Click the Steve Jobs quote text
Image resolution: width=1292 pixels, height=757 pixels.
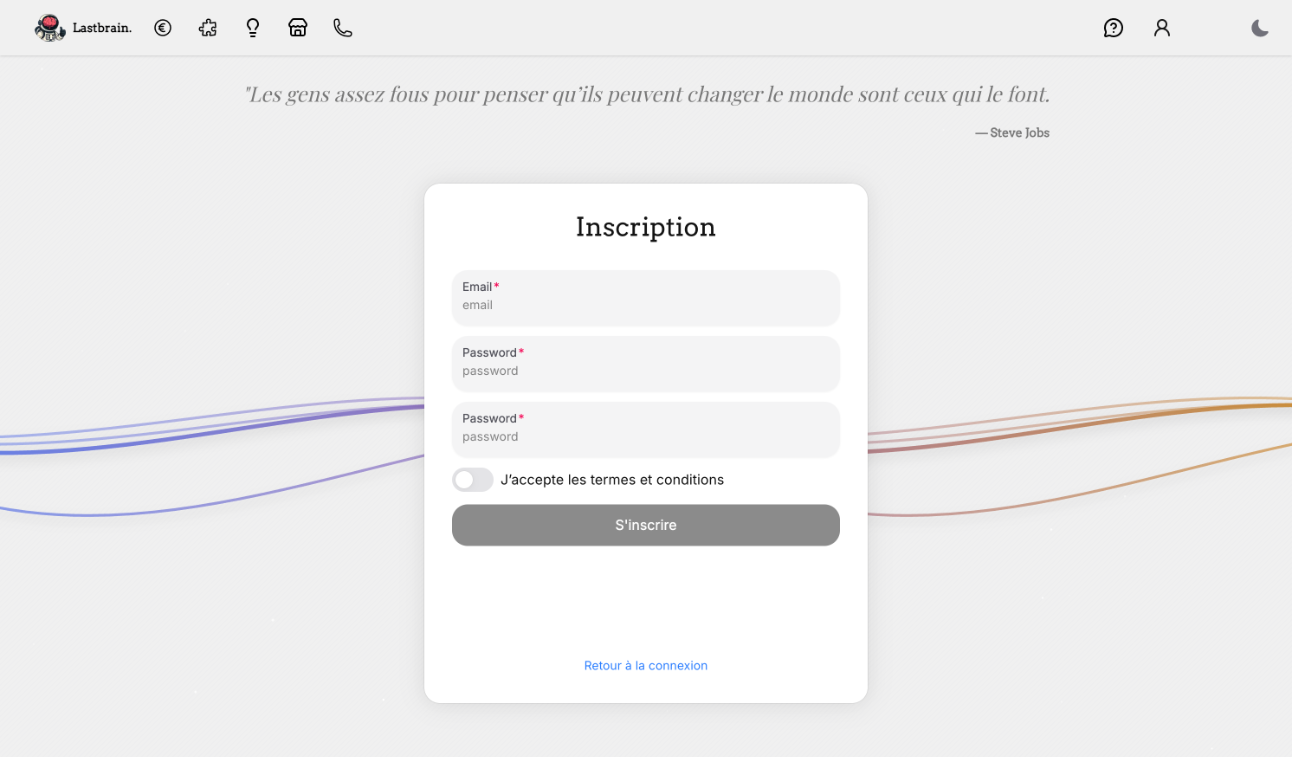click(x=647, y=94)
